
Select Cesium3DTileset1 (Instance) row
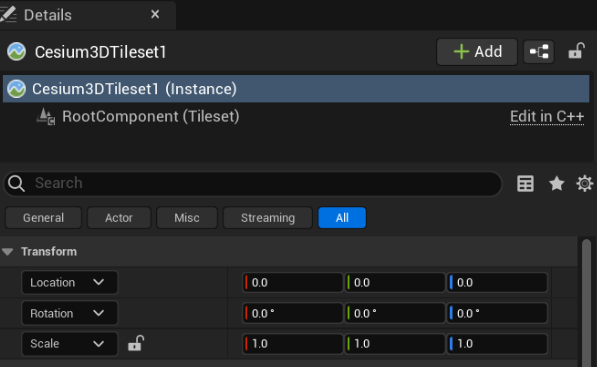click(296, 89)
